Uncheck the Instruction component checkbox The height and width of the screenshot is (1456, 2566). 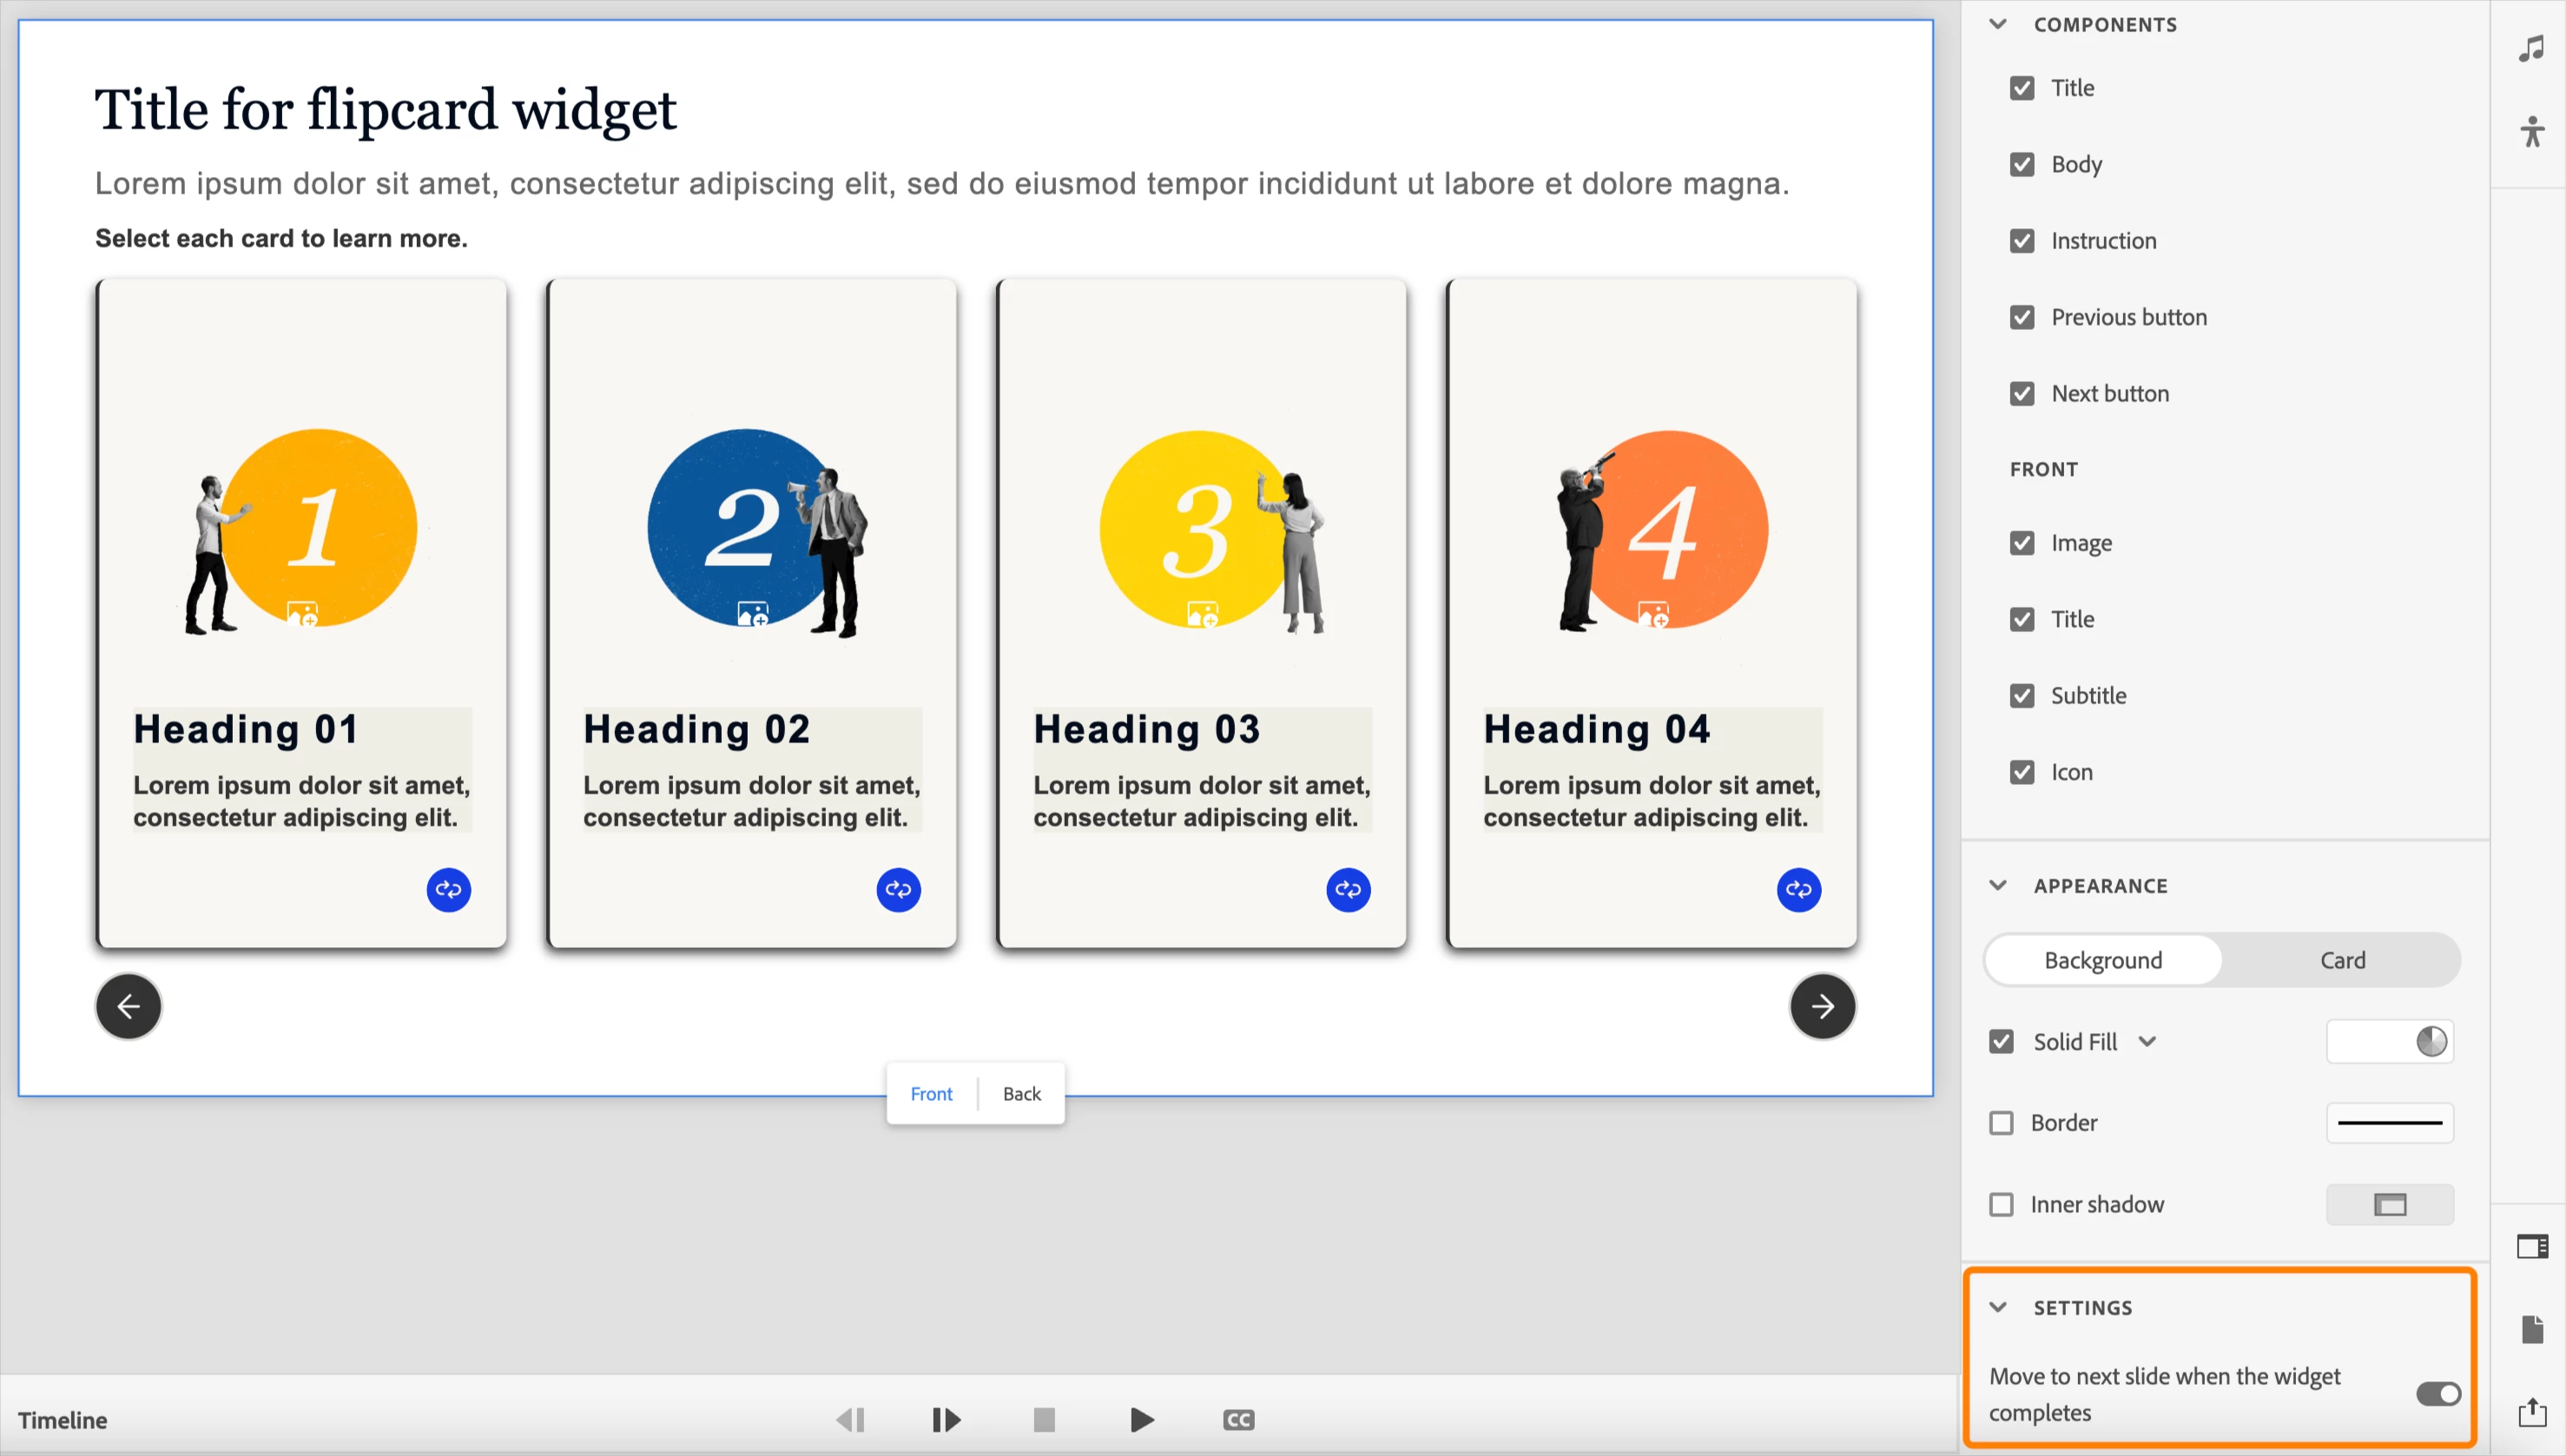pos(2021,240)
